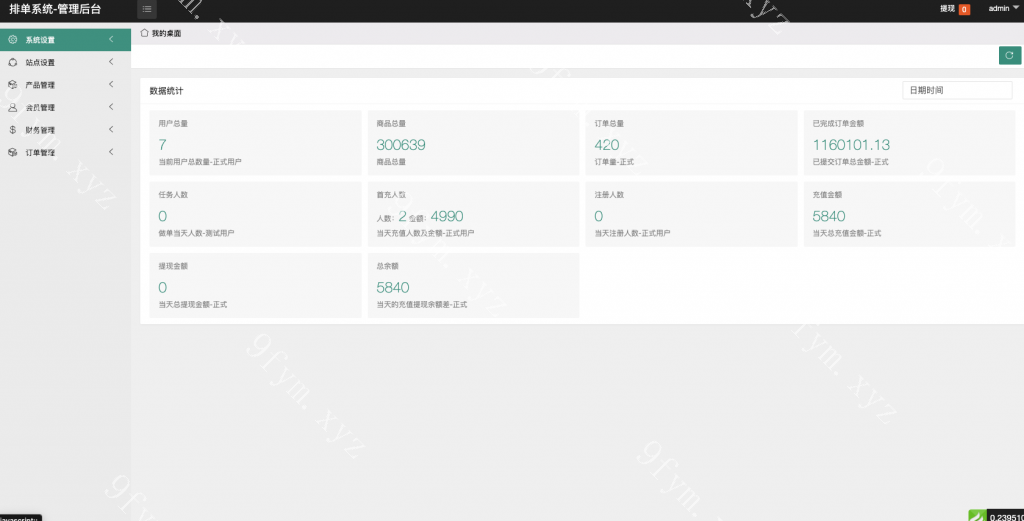
Task: Click the 提现金额 card title
Action: pyautogui.click(x=173, y=266)
